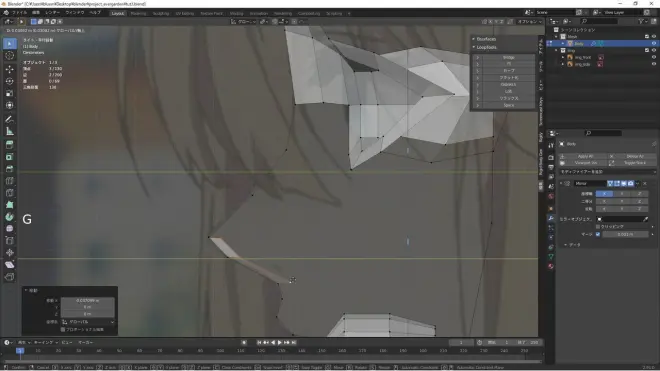Open the Modifier properties wrench tab
The height and width of the screenshot is (371, 660).
551,218
